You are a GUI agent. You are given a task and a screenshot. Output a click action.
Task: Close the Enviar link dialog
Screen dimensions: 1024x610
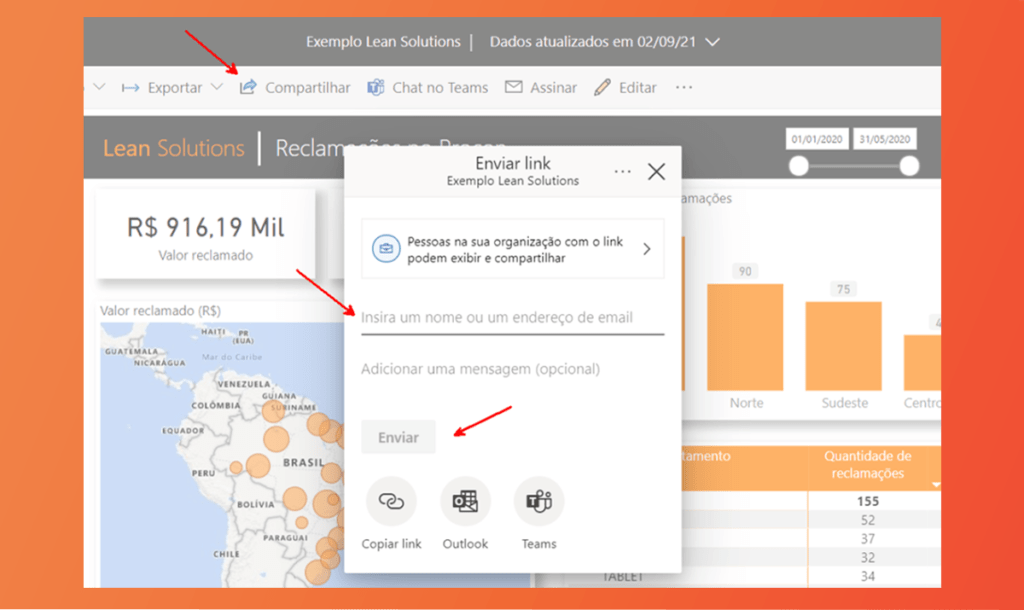coord(656,172)
